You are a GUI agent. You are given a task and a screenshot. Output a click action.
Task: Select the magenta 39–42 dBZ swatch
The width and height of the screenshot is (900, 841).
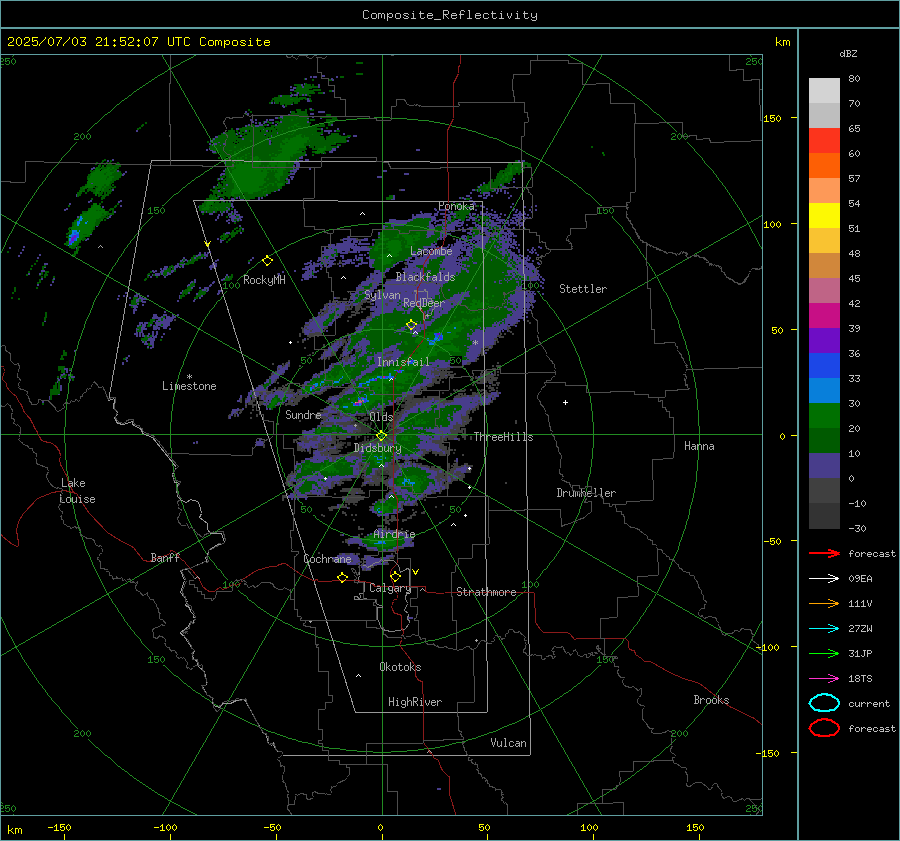[x=824, y=316]
